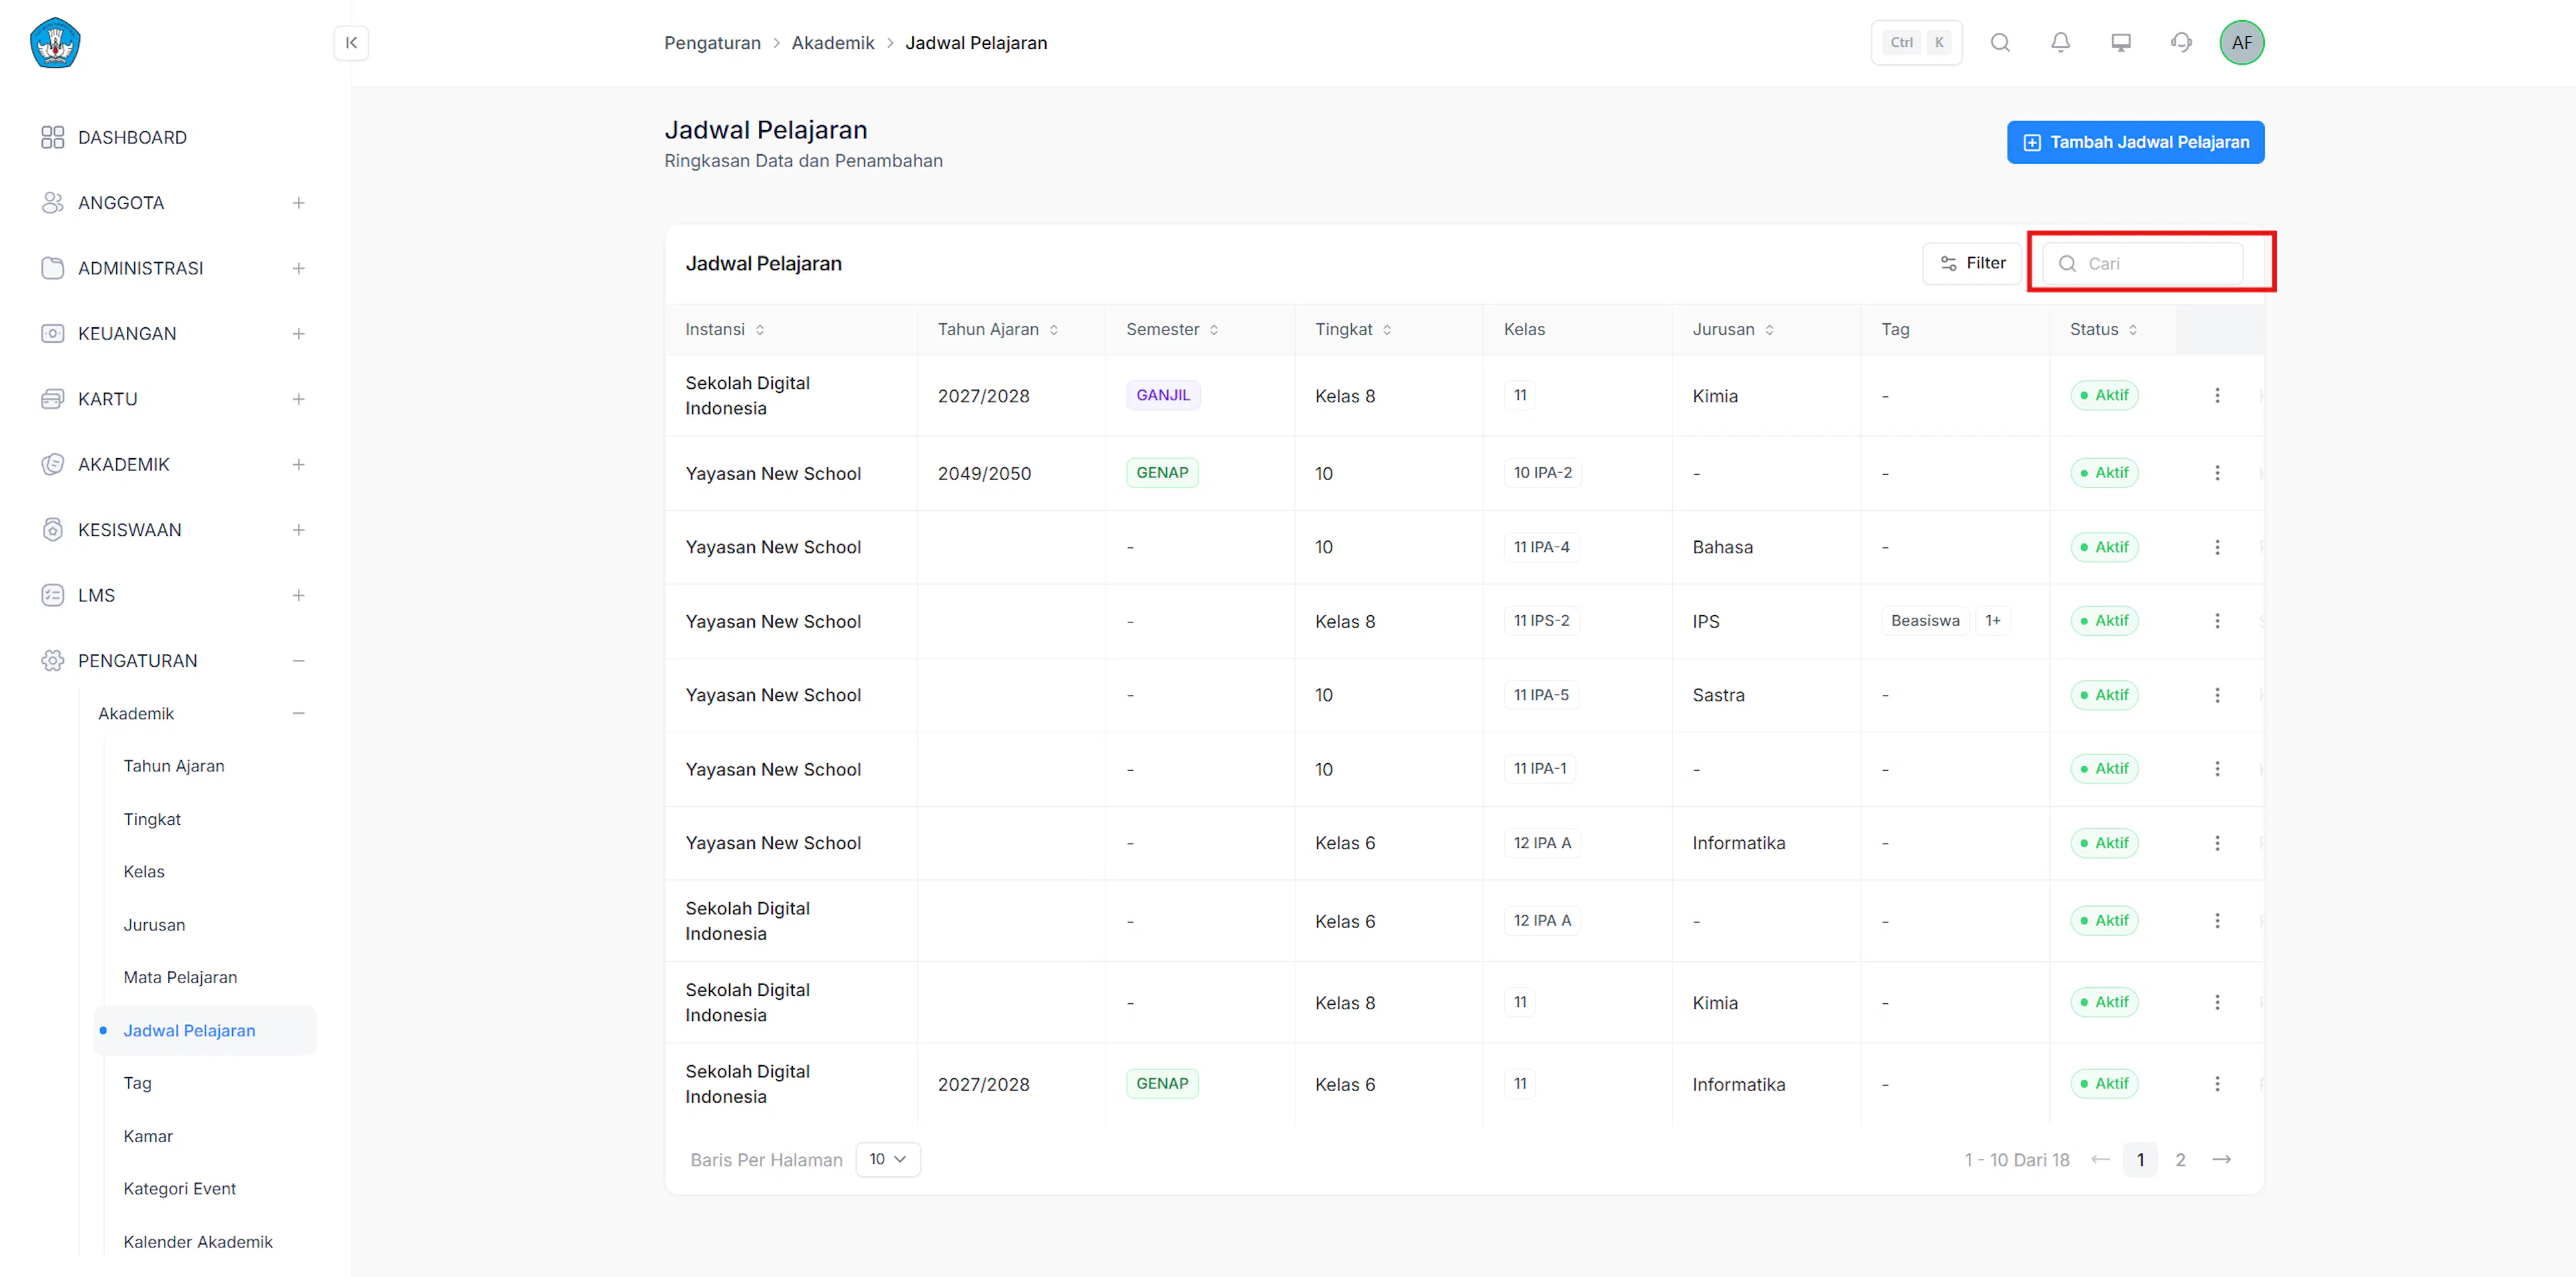The height and width of the screenshot is (1277, 2576).
Task: Click the Cari search field
Action: click(x=2142, y=263)
